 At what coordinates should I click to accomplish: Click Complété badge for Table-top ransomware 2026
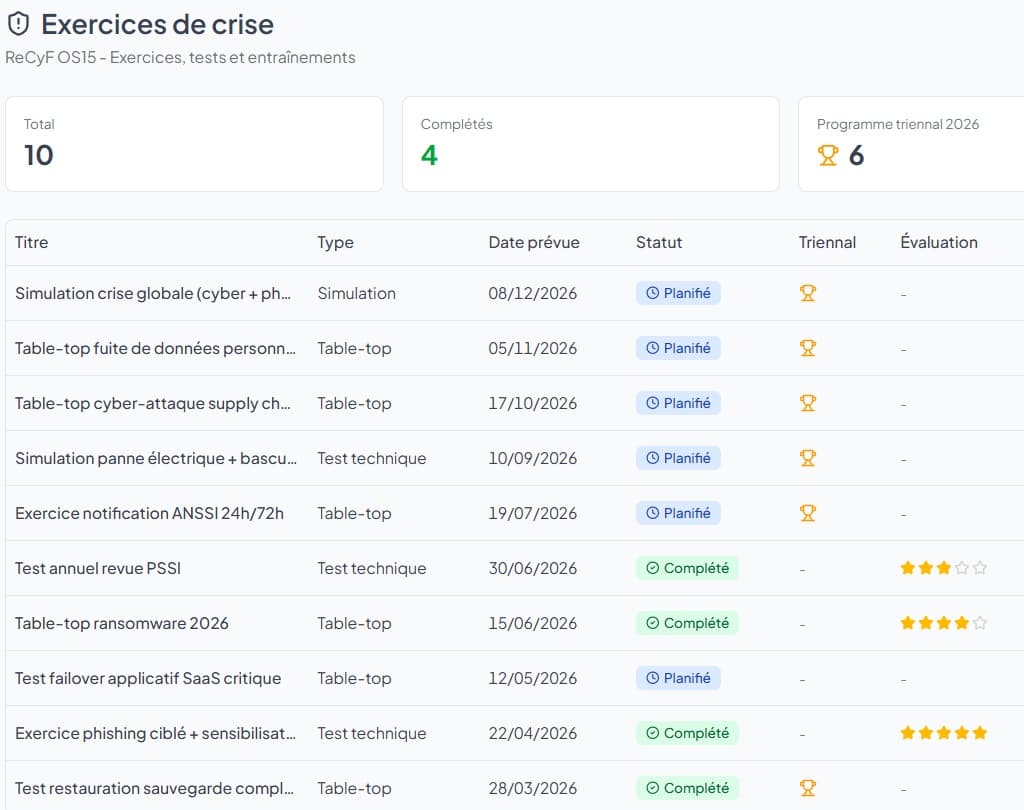[687, 623]
